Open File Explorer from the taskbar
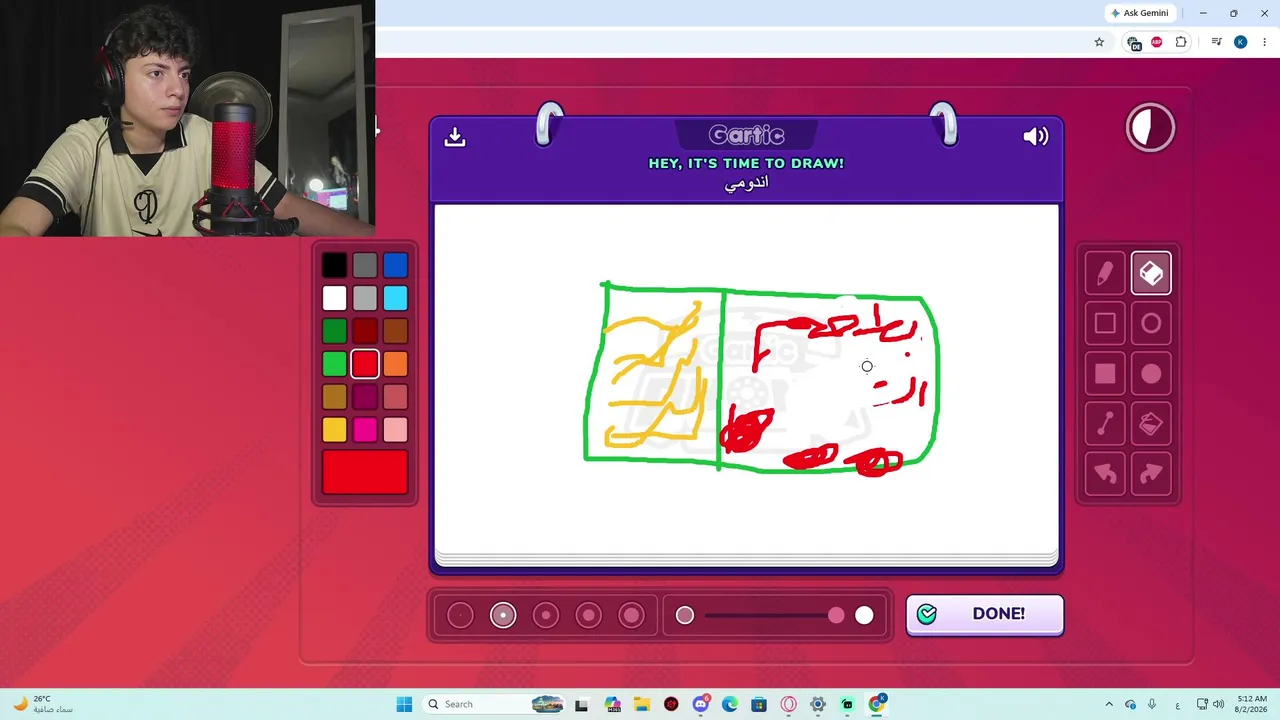The width and height of the screenshot is (1280, 720). [x=641, y=704]
